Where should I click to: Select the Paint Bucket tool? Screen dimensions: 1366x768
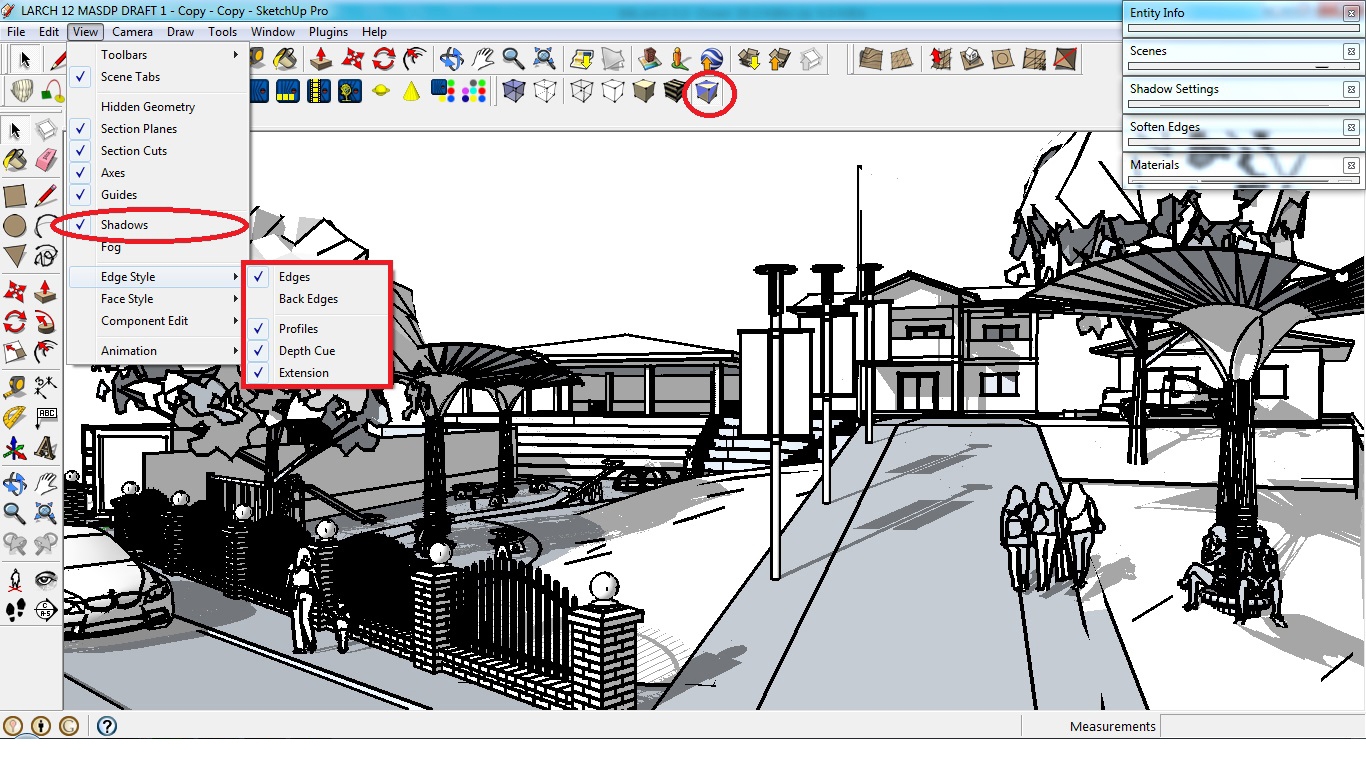click(15, 162)
